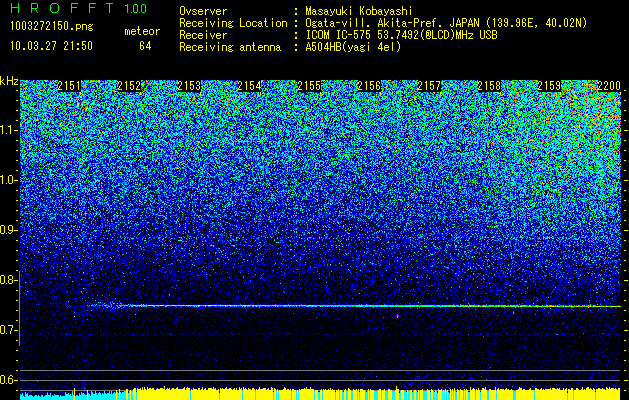This screenshot has height=400, width=629.
Task: Click the 2156 time marker
Action: pyautogui.click(x=369, y=86)
